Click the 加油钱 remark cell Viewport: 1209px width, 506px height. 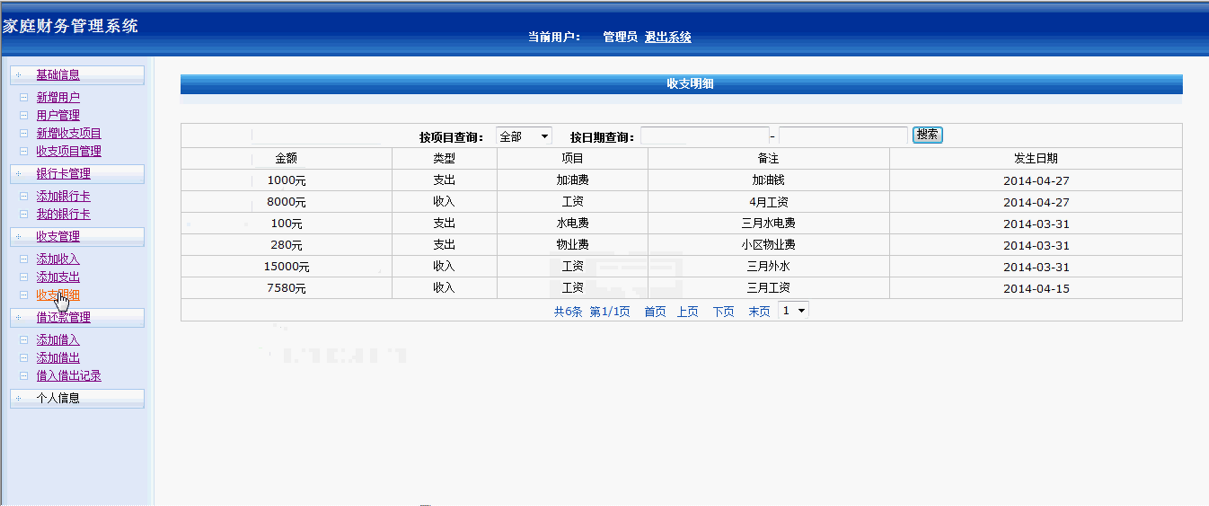(x=768, y=181)
